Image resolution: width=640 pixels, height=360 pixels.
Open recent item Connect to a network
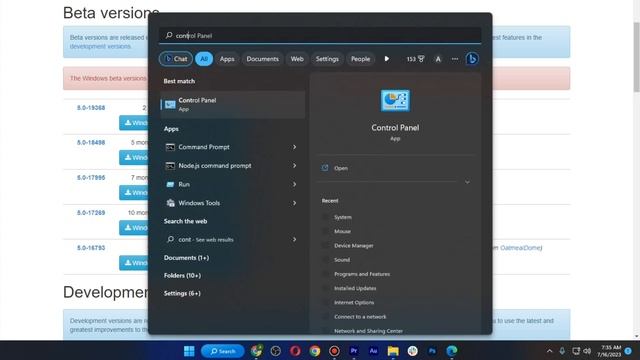coord(360,317)
